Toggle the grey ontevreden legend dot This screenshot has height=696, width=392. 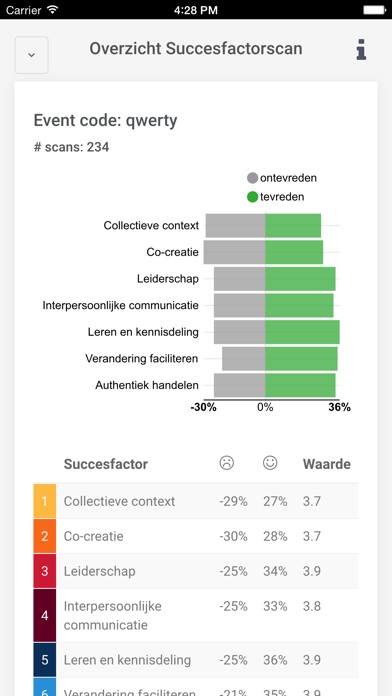pos(253,178)
